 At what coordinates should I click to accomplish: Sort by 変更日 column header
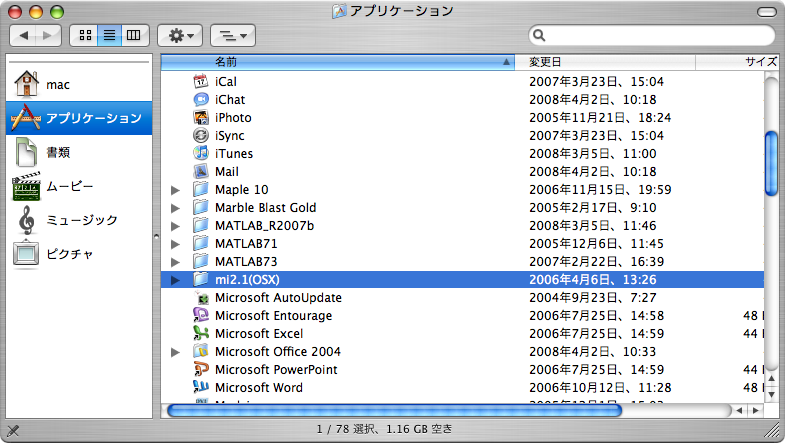(x=605, y=62)
